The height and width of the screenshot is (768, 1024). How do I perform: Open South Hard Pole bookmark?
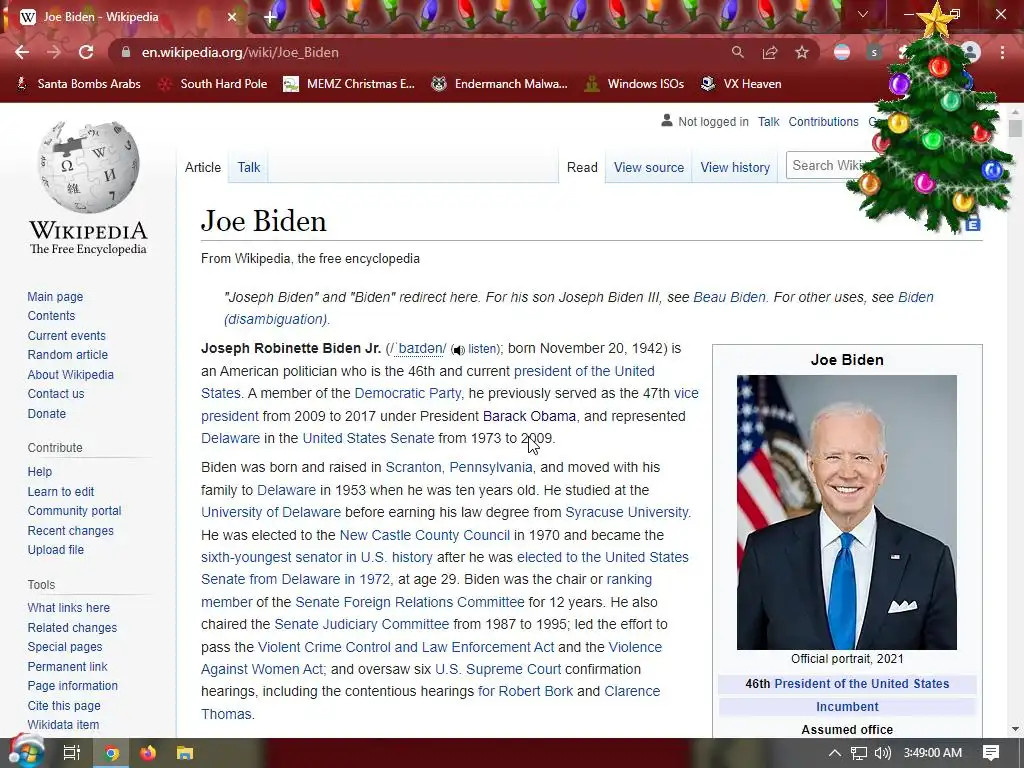coord(214,84)
